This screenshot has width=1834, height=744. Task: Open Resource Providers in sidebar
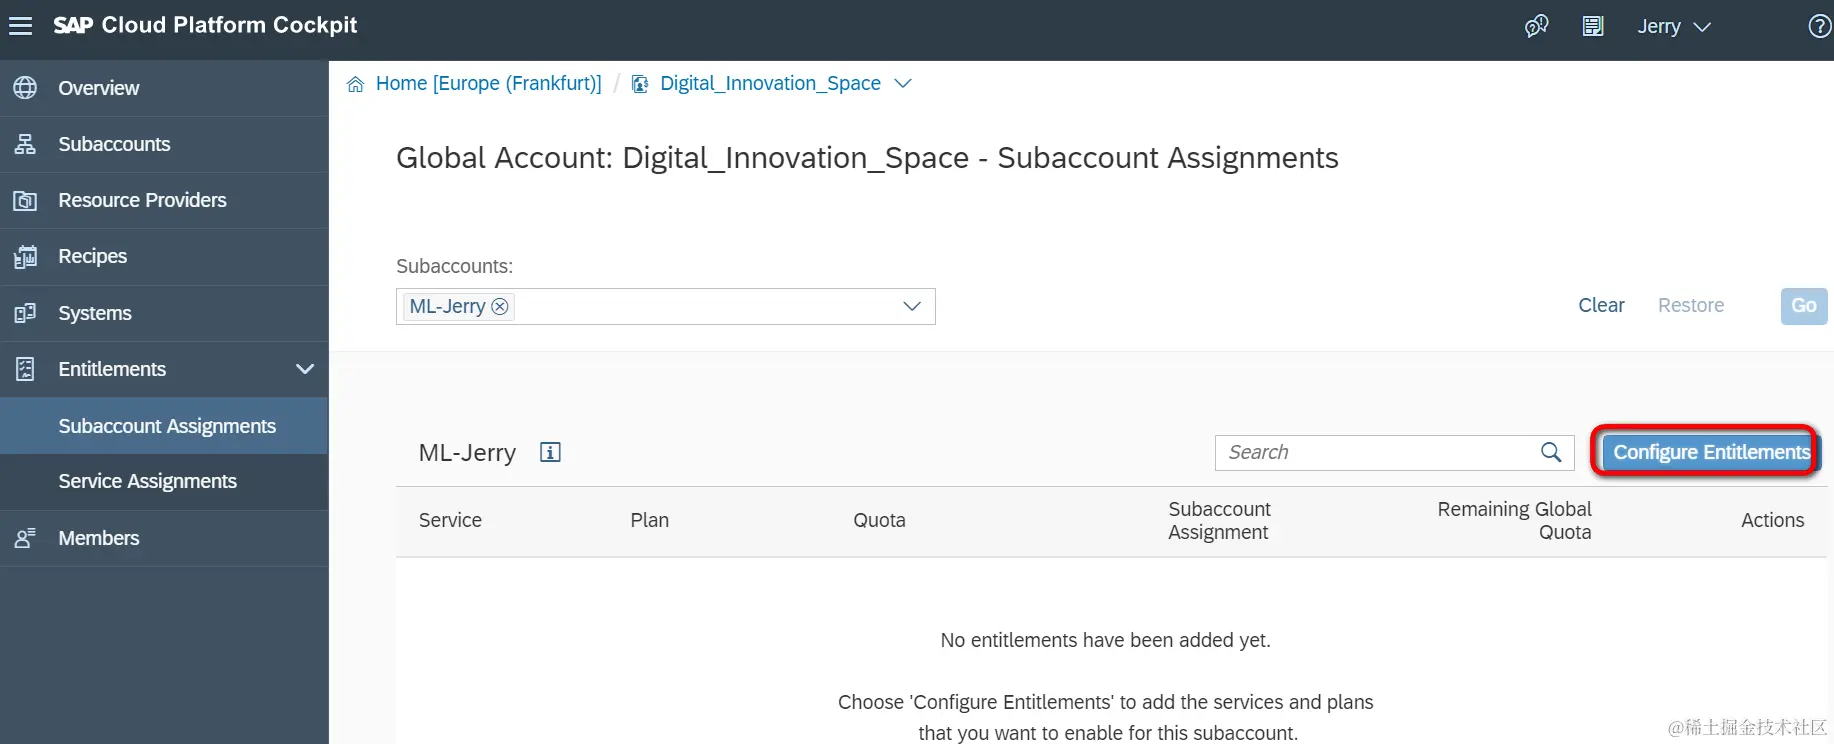pyautogui.click(x=142, y=200)
